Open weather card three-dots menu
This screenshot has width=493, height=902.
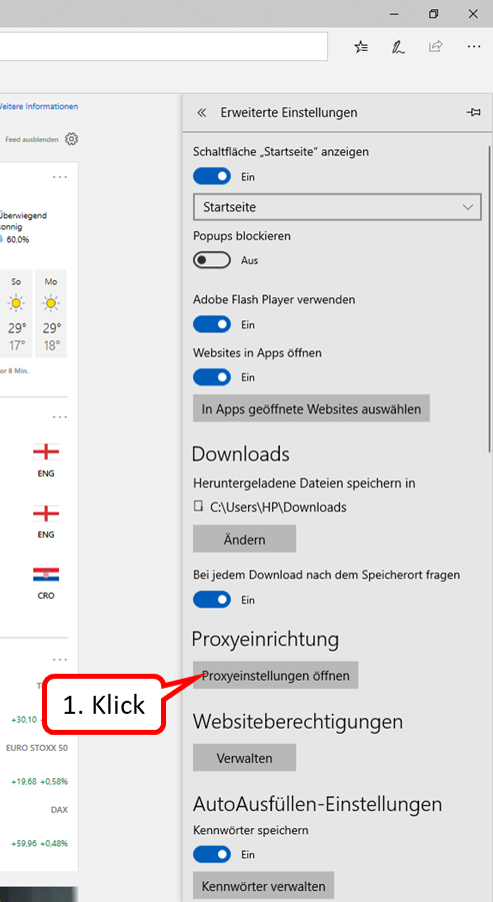[x=60, y=177]
